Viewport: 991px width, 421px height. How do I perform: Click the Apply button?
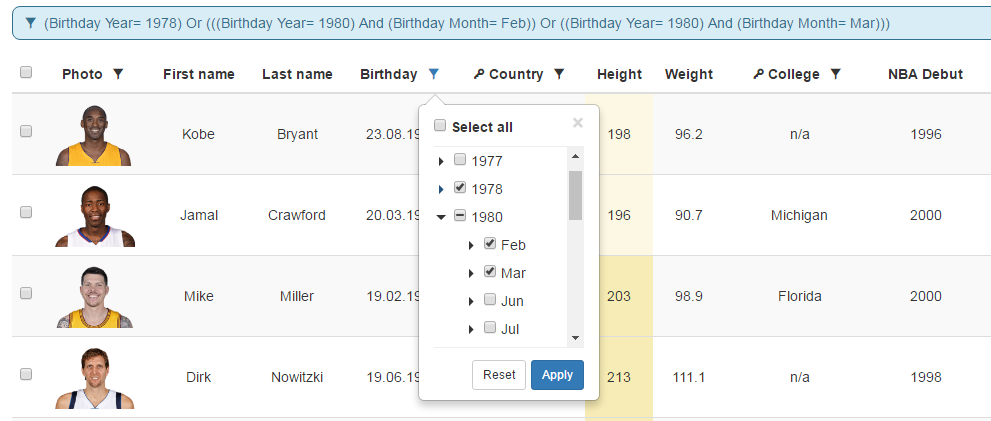click(x=557, y=375)
